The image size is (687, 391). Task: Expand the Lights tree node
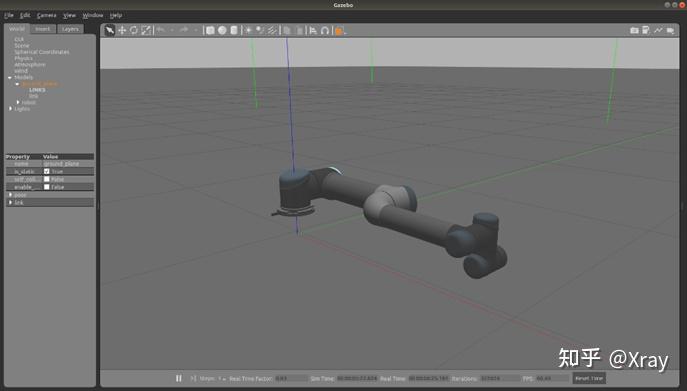click(11, 108)
